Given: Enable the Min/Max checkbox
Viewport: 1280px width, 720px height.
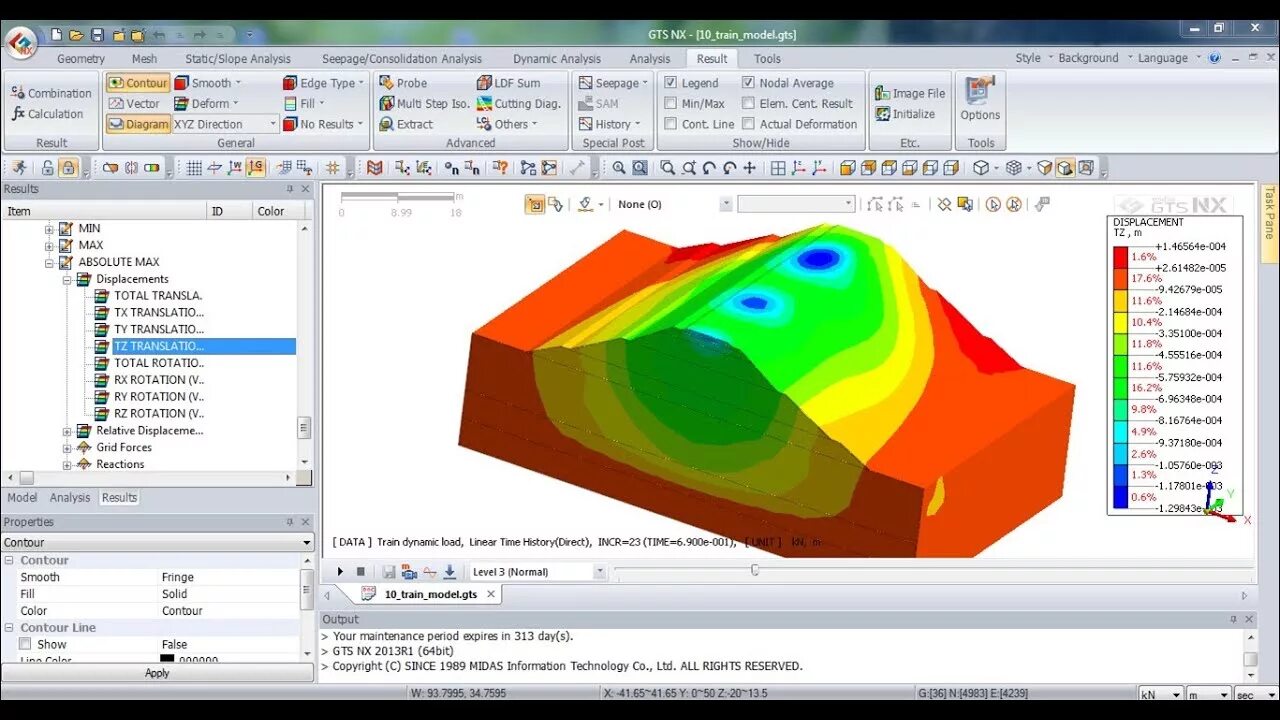Looking at the screenshot, I should coord(671,104).
